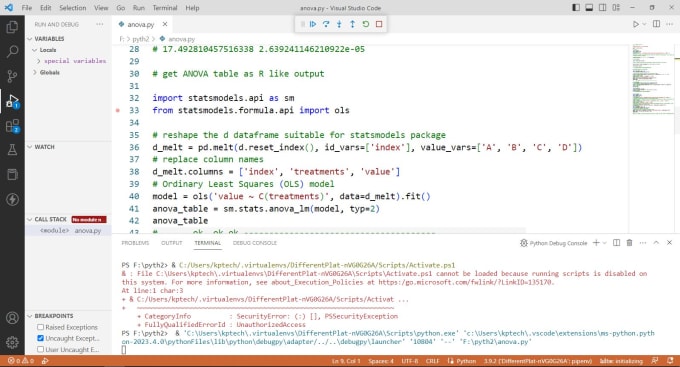680x367 pixels.
Task: Open editor More Actions ellipsis
Action: (x=670, y=24)
